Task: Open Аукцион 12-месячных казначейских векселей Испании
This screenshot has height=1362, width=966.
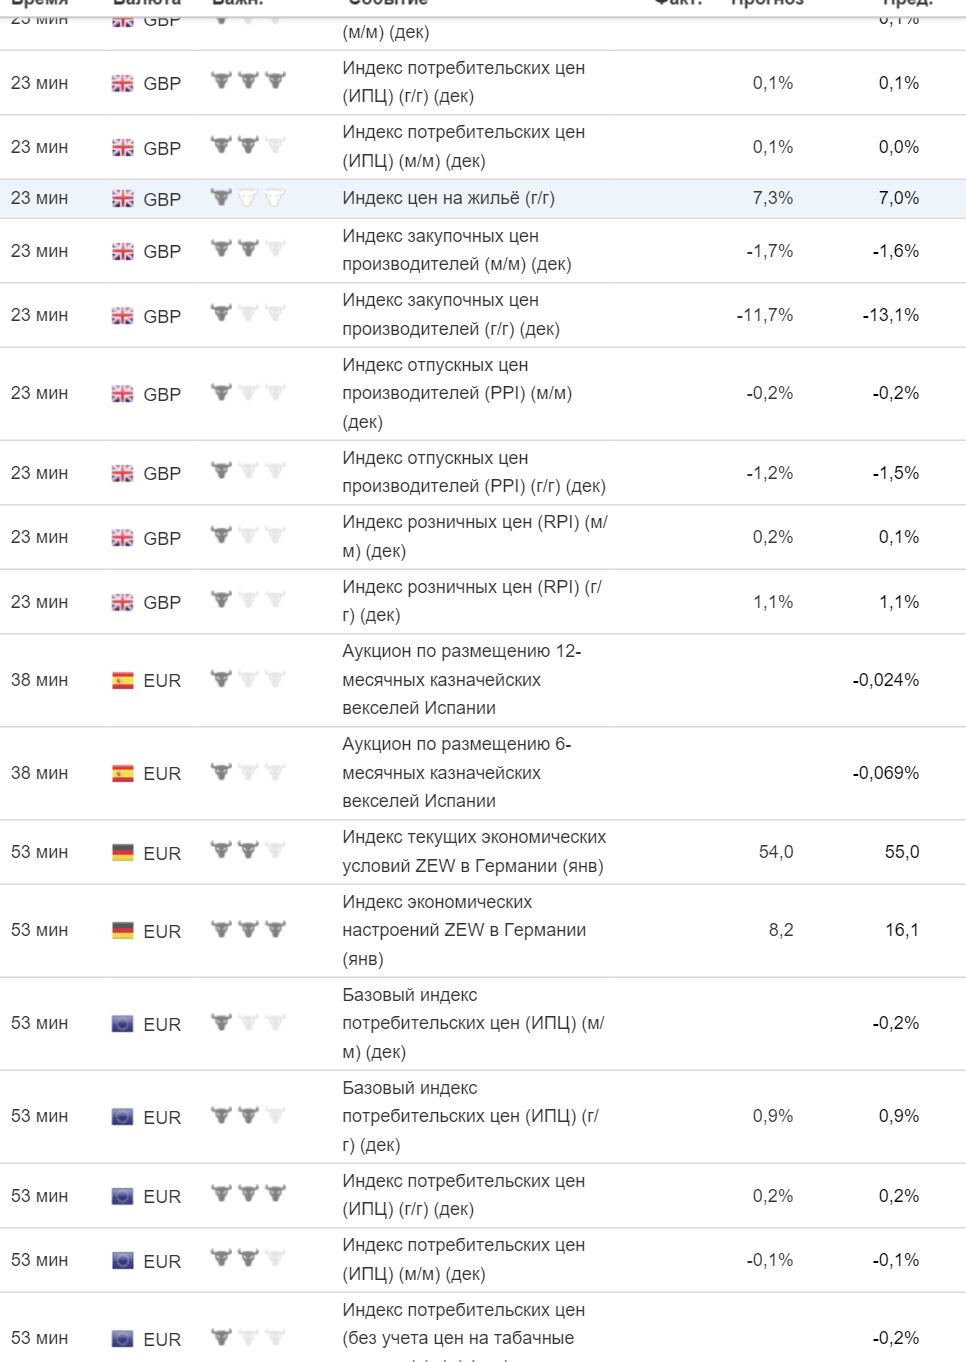Action: (461, 680)
